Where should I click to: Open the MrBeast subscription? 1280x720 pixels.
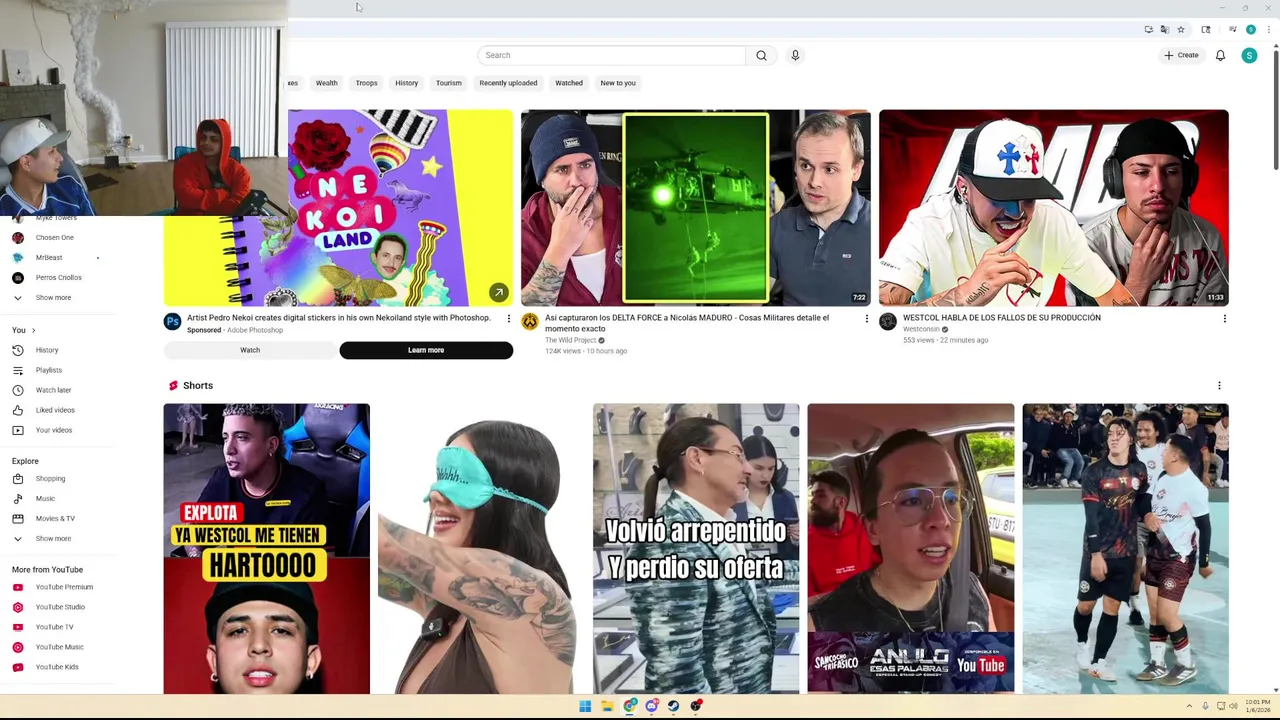(58, 257)
